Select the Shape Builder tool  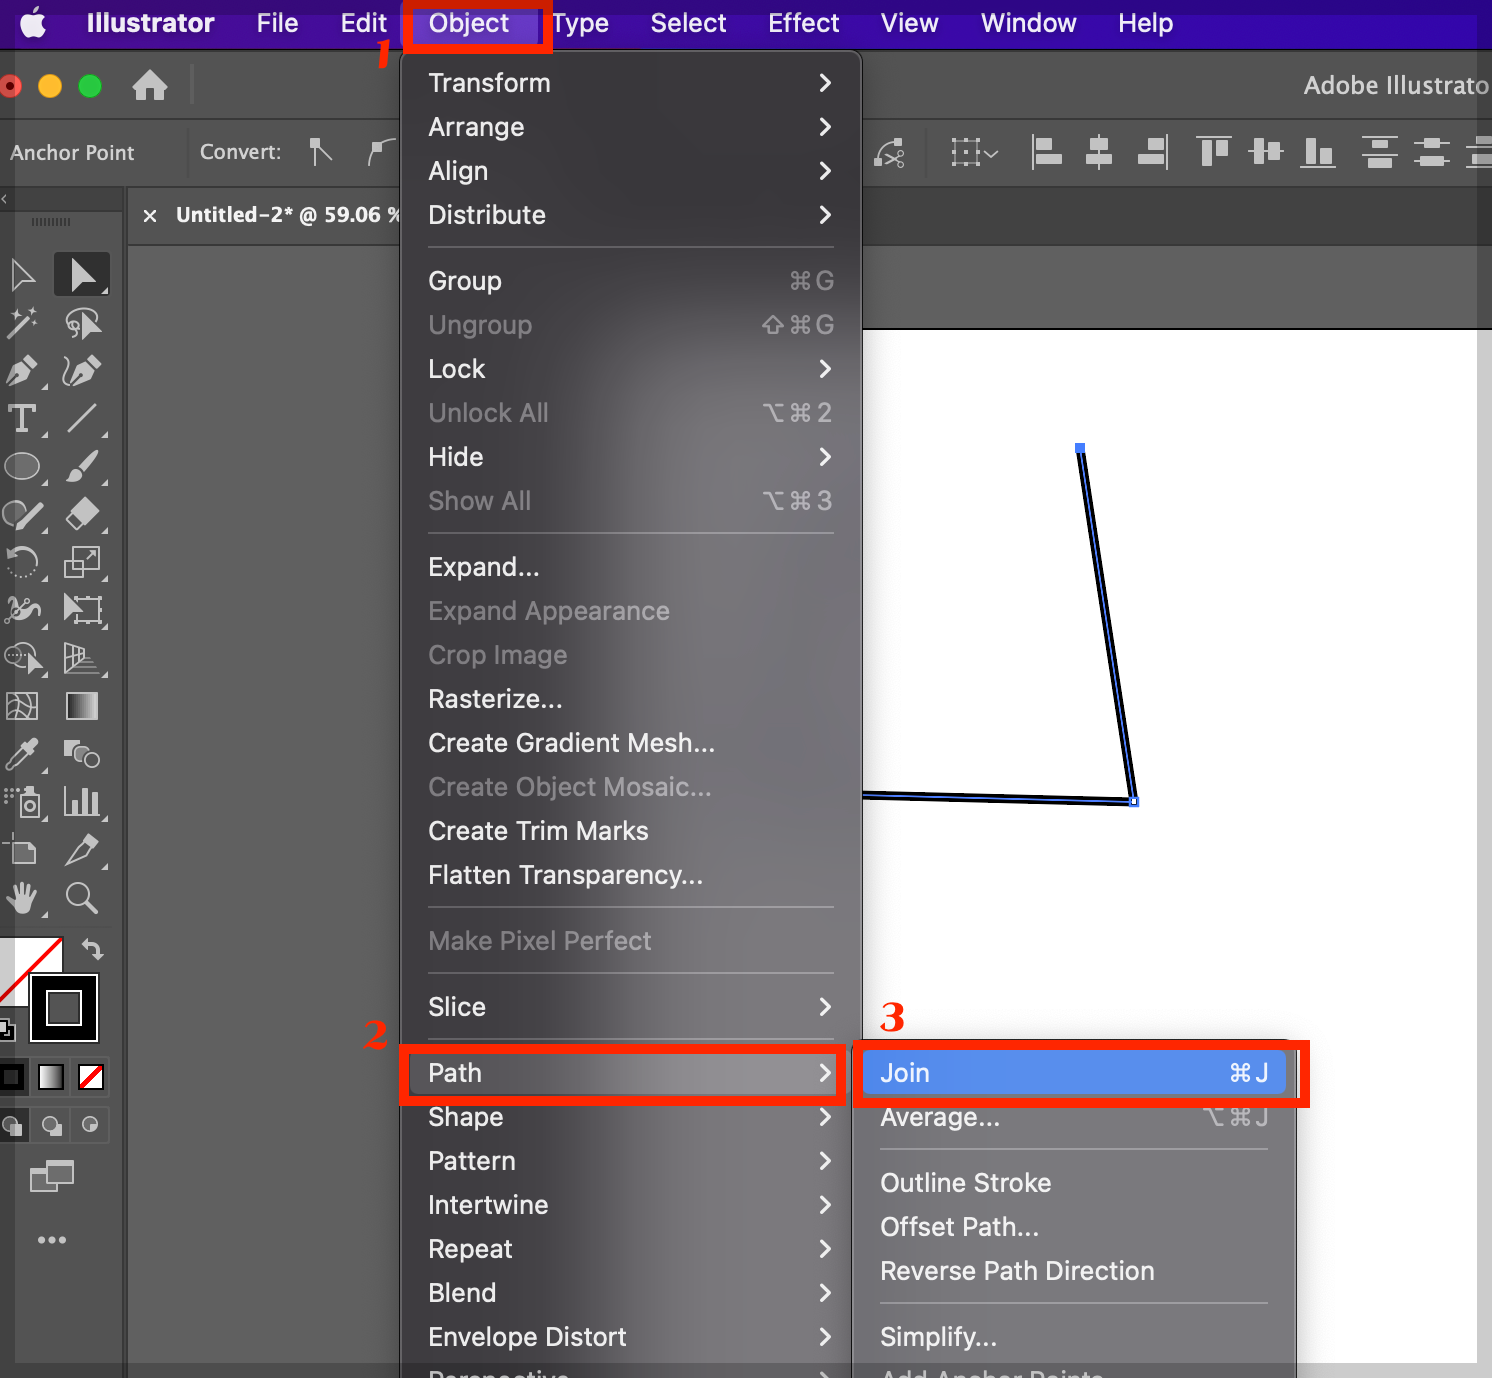(x=22, y=658)
